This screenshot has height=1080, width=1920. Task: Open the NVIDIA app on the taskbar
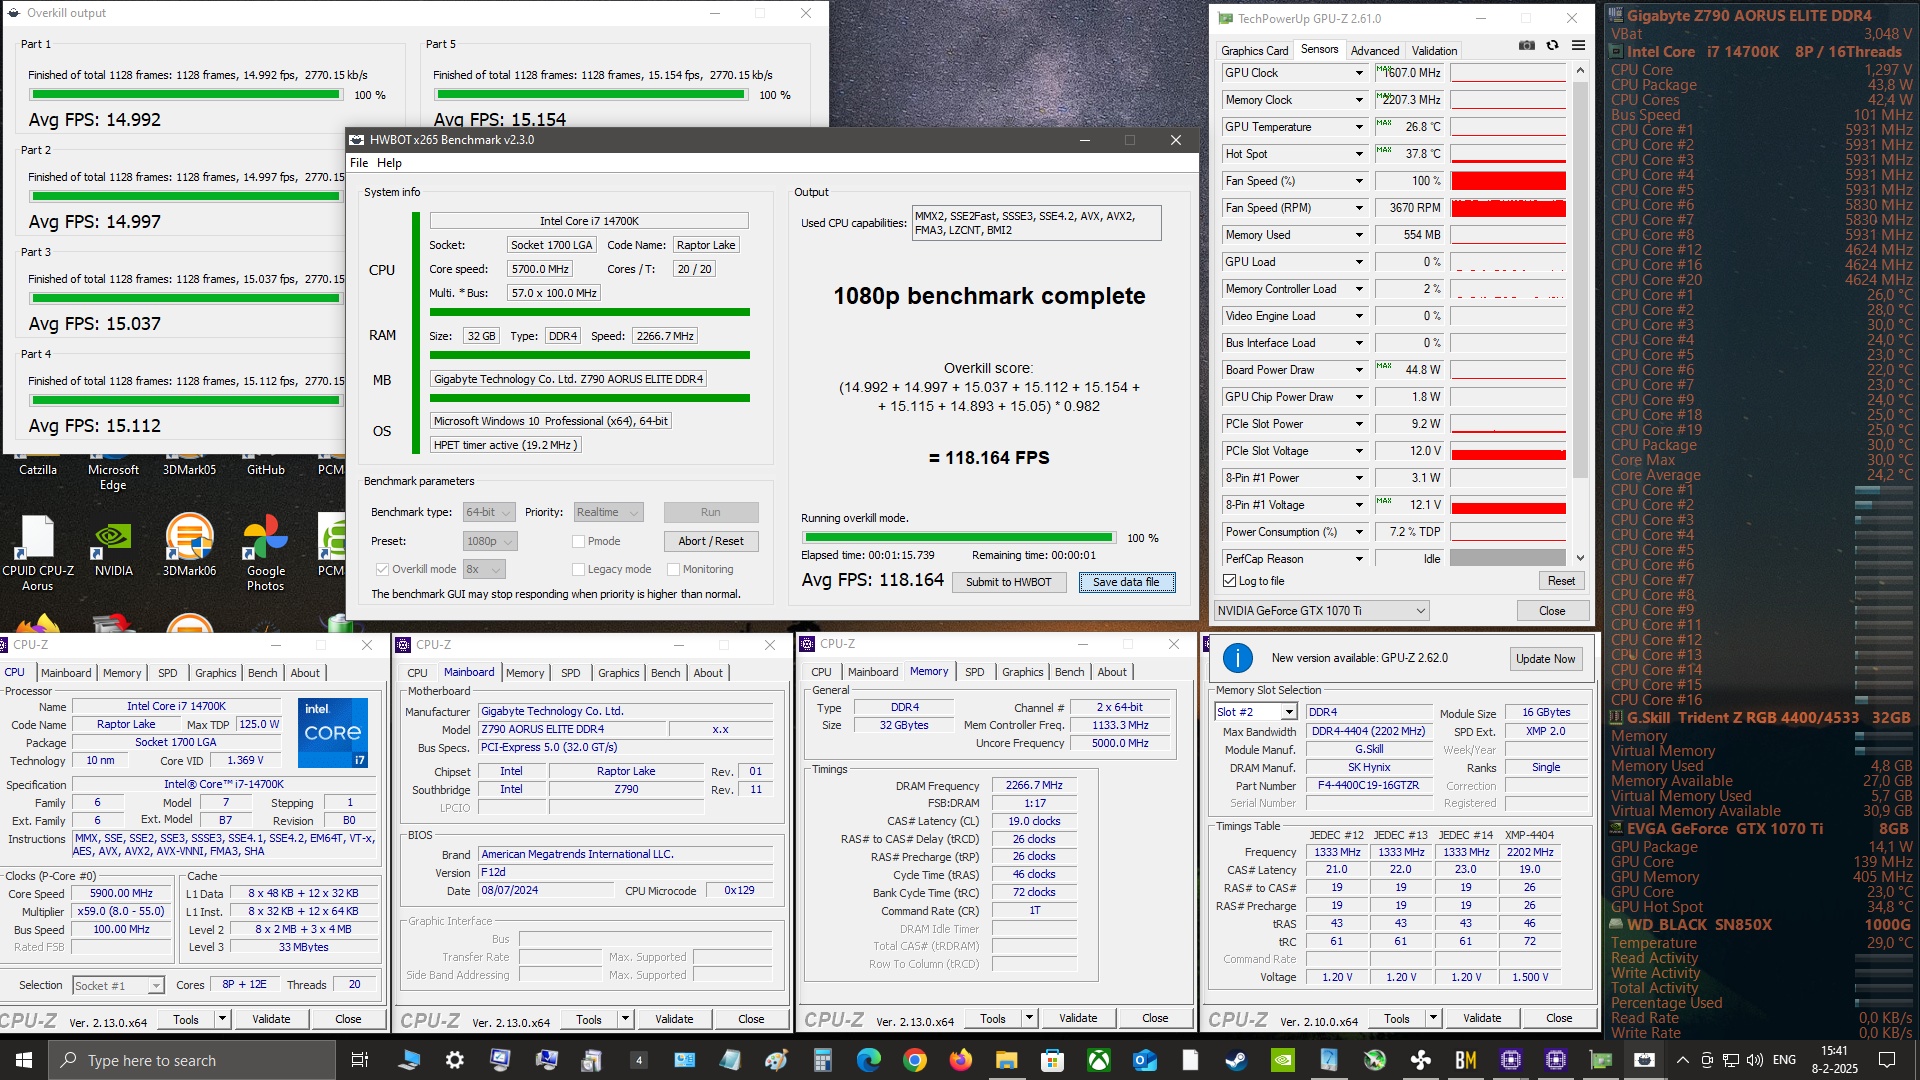coord(1282,1060)
